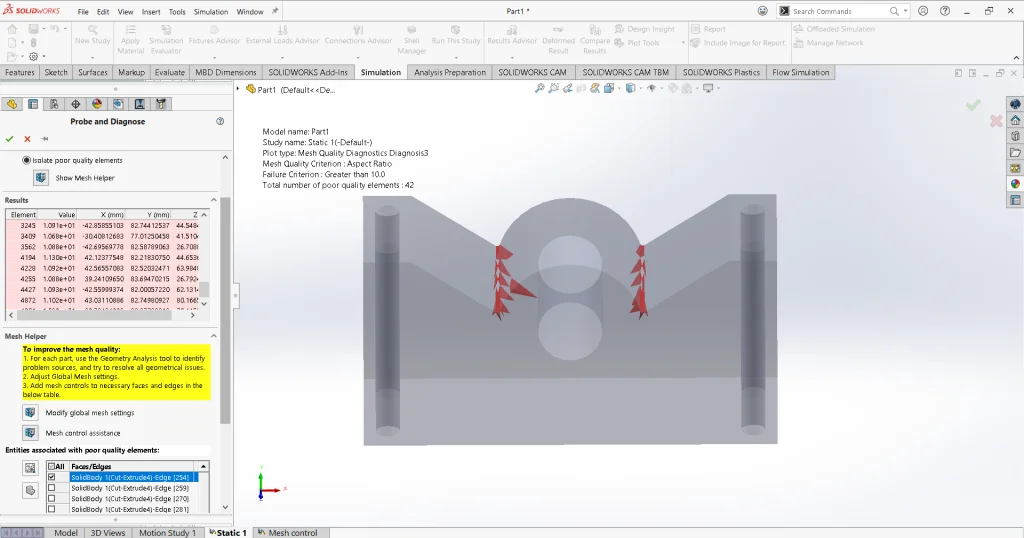The image size is (1024, 538).
Task: Select the element 4194 result row
Action: pos(104,257)
